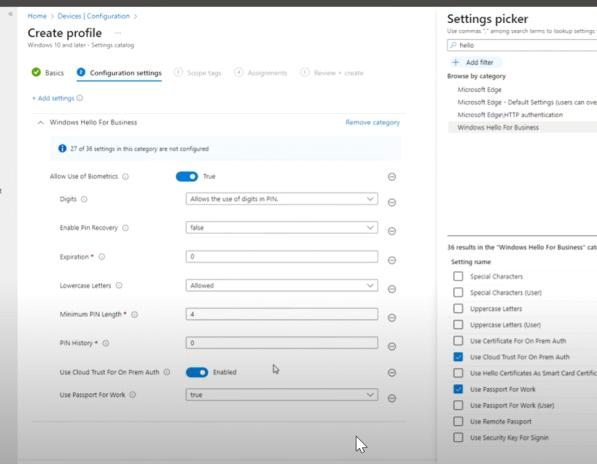The height and width of the screenshot is (464, 597).
Task: Show info for Allow Use of Biometrics
Action: [125, 177]
